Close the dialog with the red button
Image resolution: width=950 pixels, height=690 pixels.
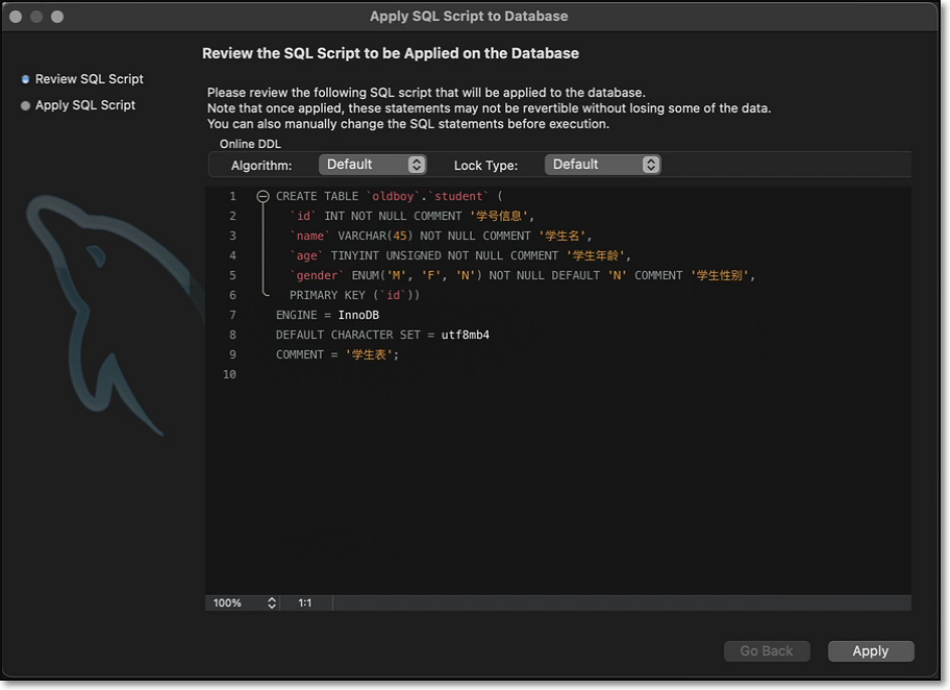(17, 17)
